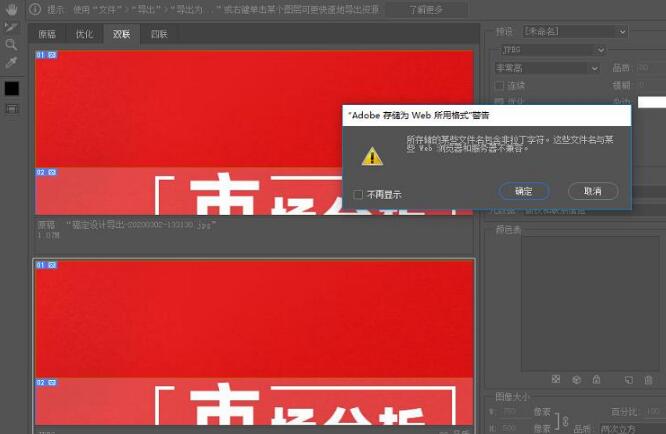Select the Zoom tool
This screenshot has width=666, height=434.
coord(11,45)
